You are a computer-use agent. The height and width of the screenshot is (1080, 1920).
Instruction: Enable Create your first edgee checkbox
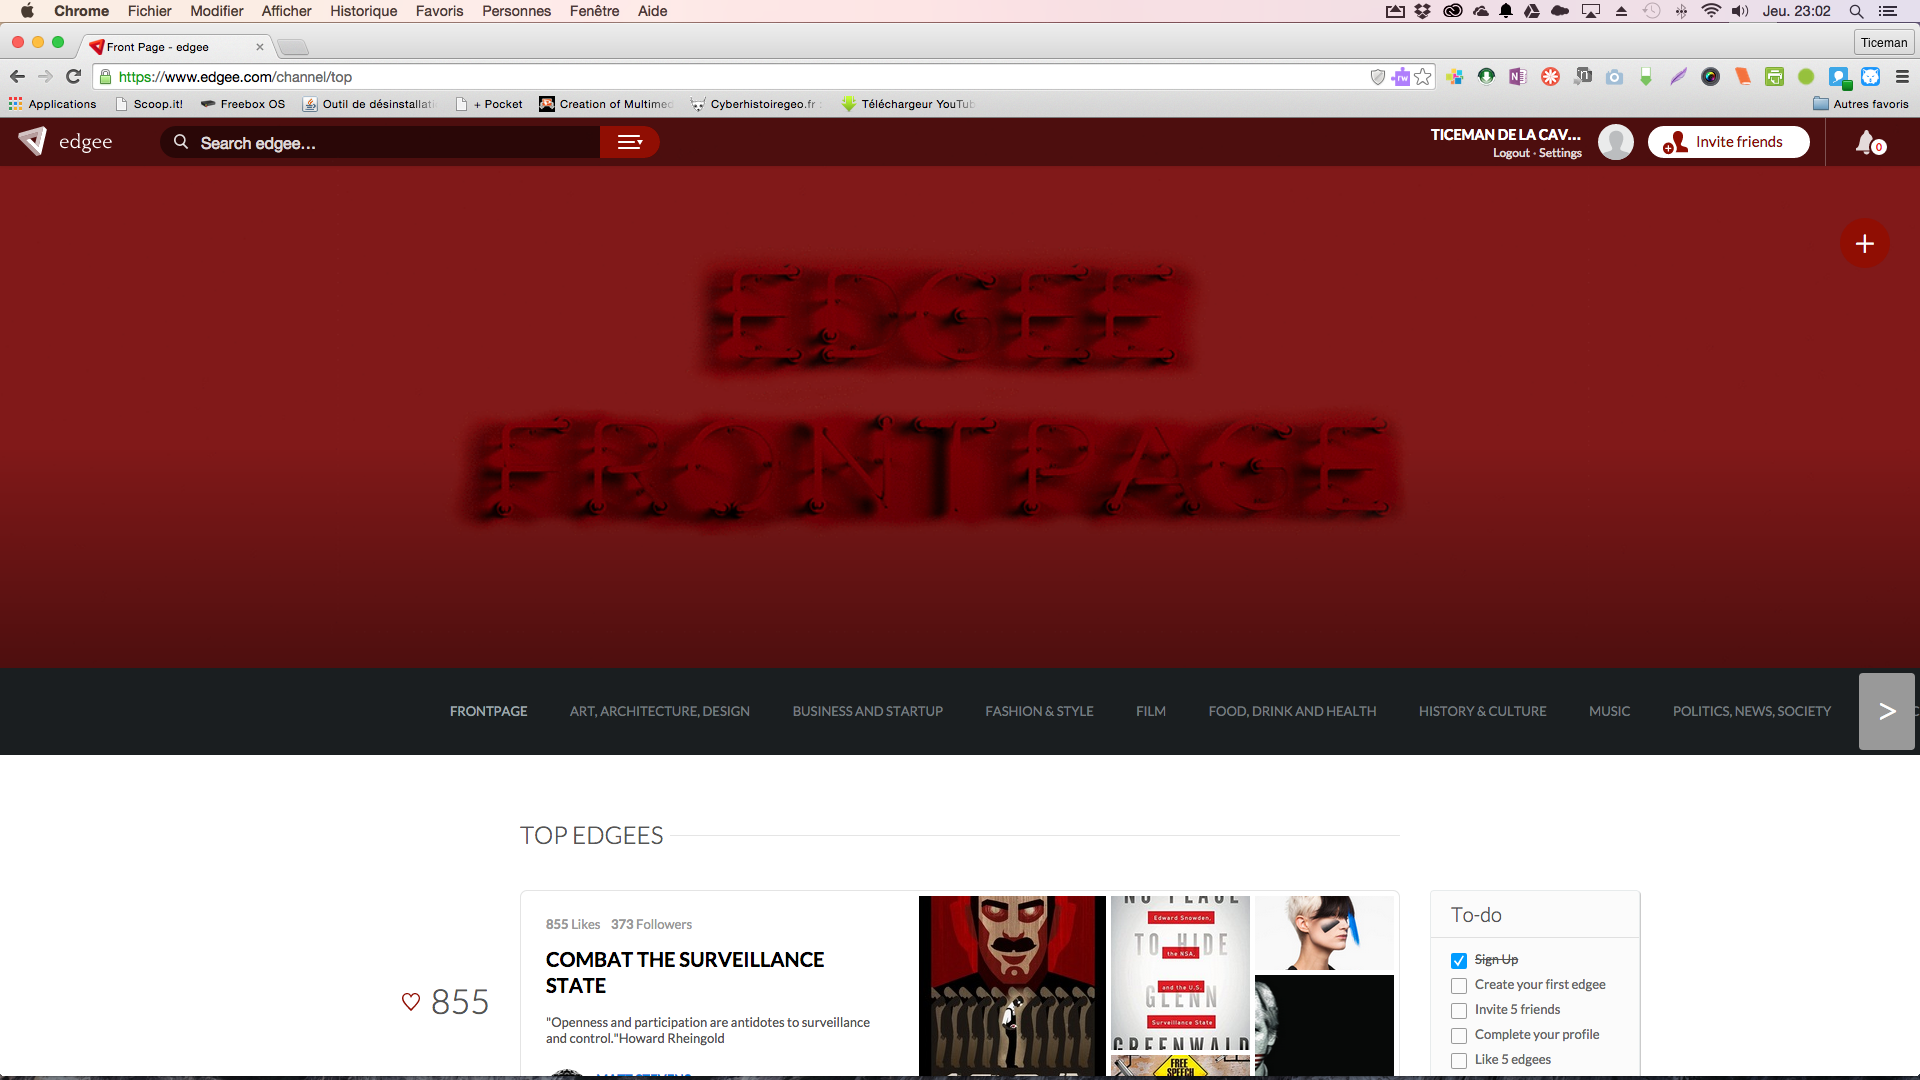tap(1458, 984)
